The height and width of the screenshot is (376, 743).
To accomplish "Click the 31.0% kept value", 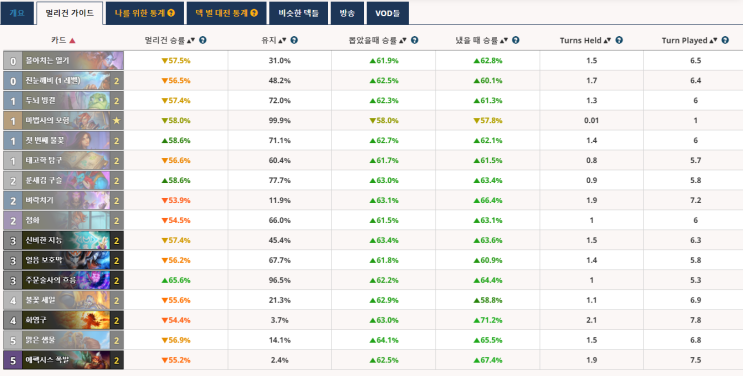I will pyautogui.click(x=280, y=61).
